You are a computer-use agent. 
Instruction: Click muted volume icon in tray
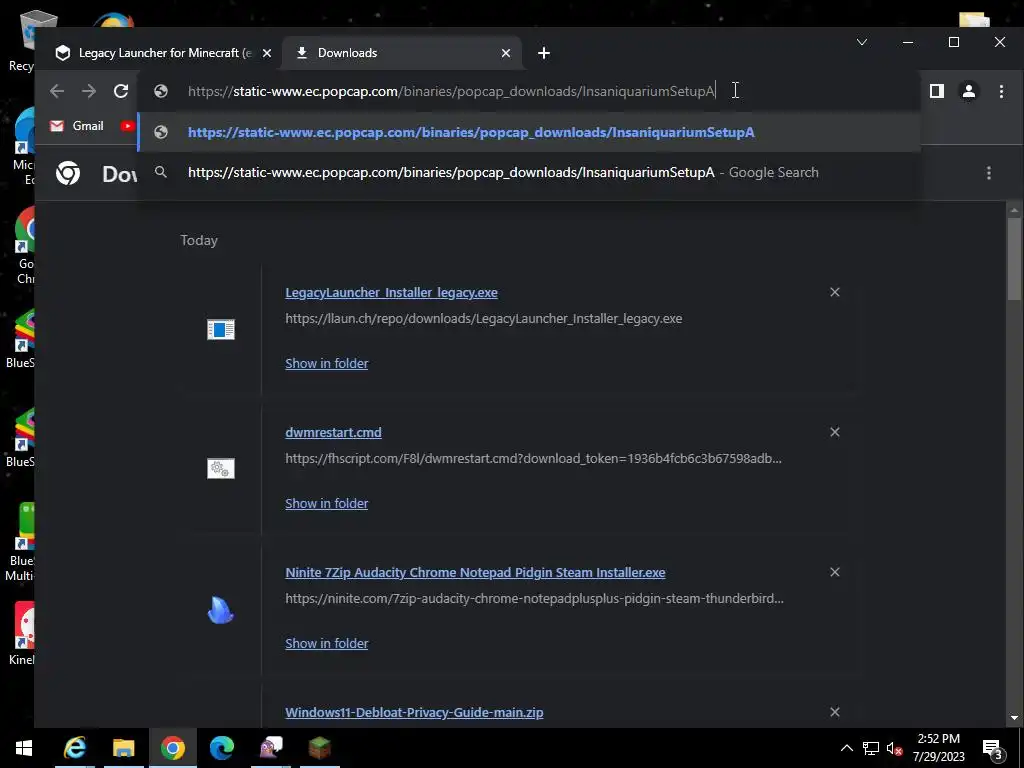click(x=894, y=748)
